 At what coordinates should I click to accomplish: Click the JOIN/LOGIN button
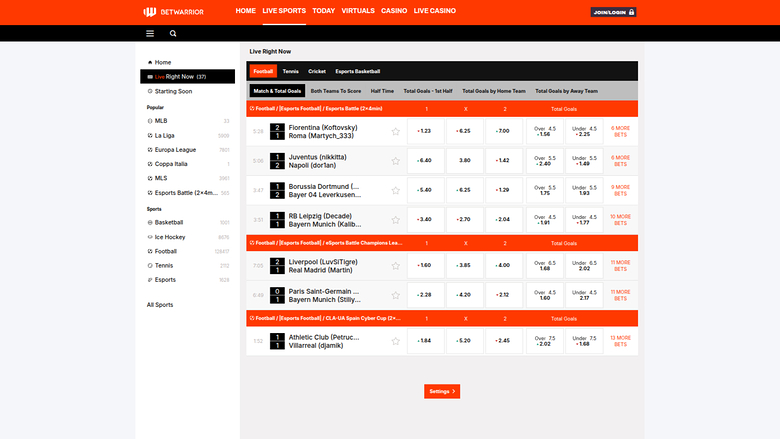tap(613, 12)
